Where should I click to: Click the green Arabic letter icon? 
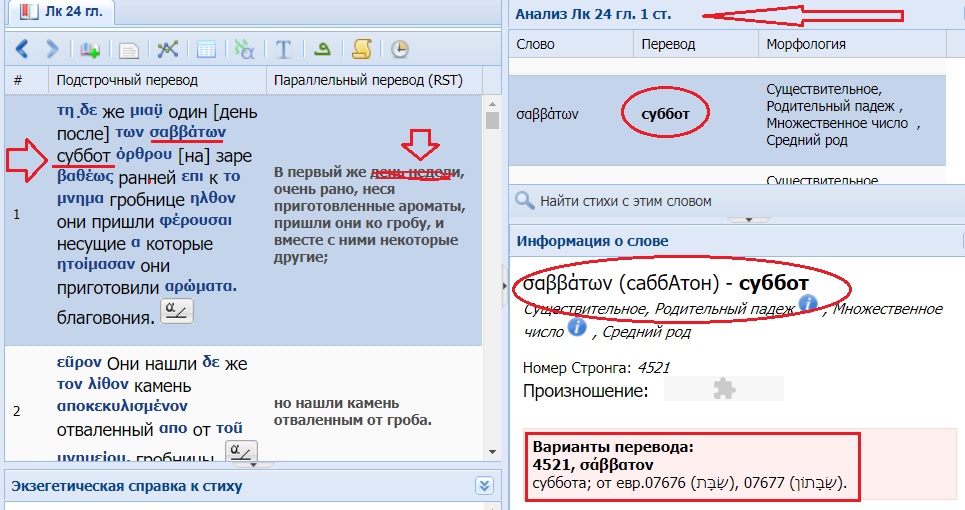coord(322,48)
